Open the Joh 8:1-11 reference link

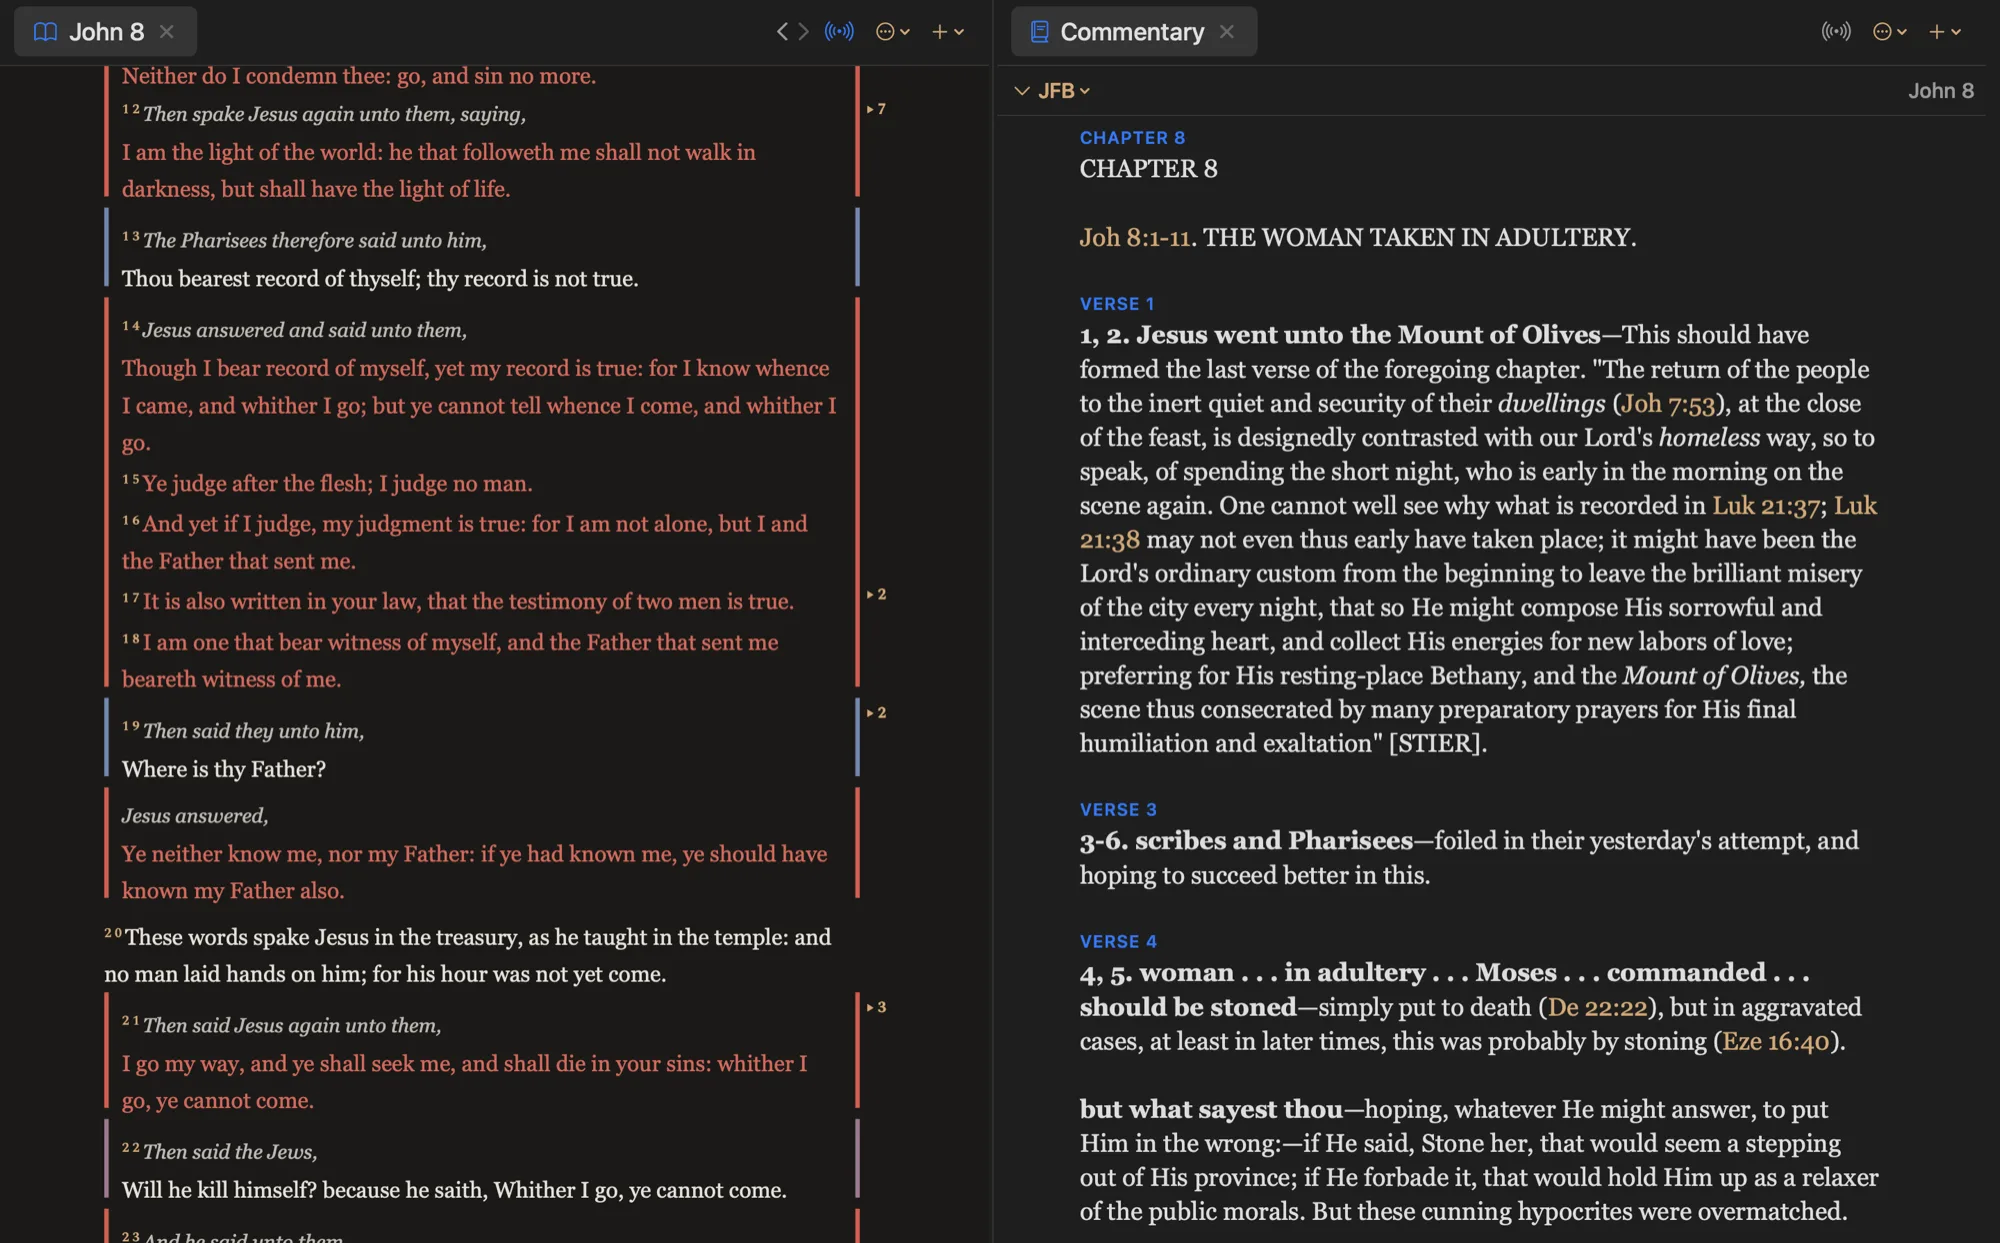pyautogui.click(x=1134, y=238)
